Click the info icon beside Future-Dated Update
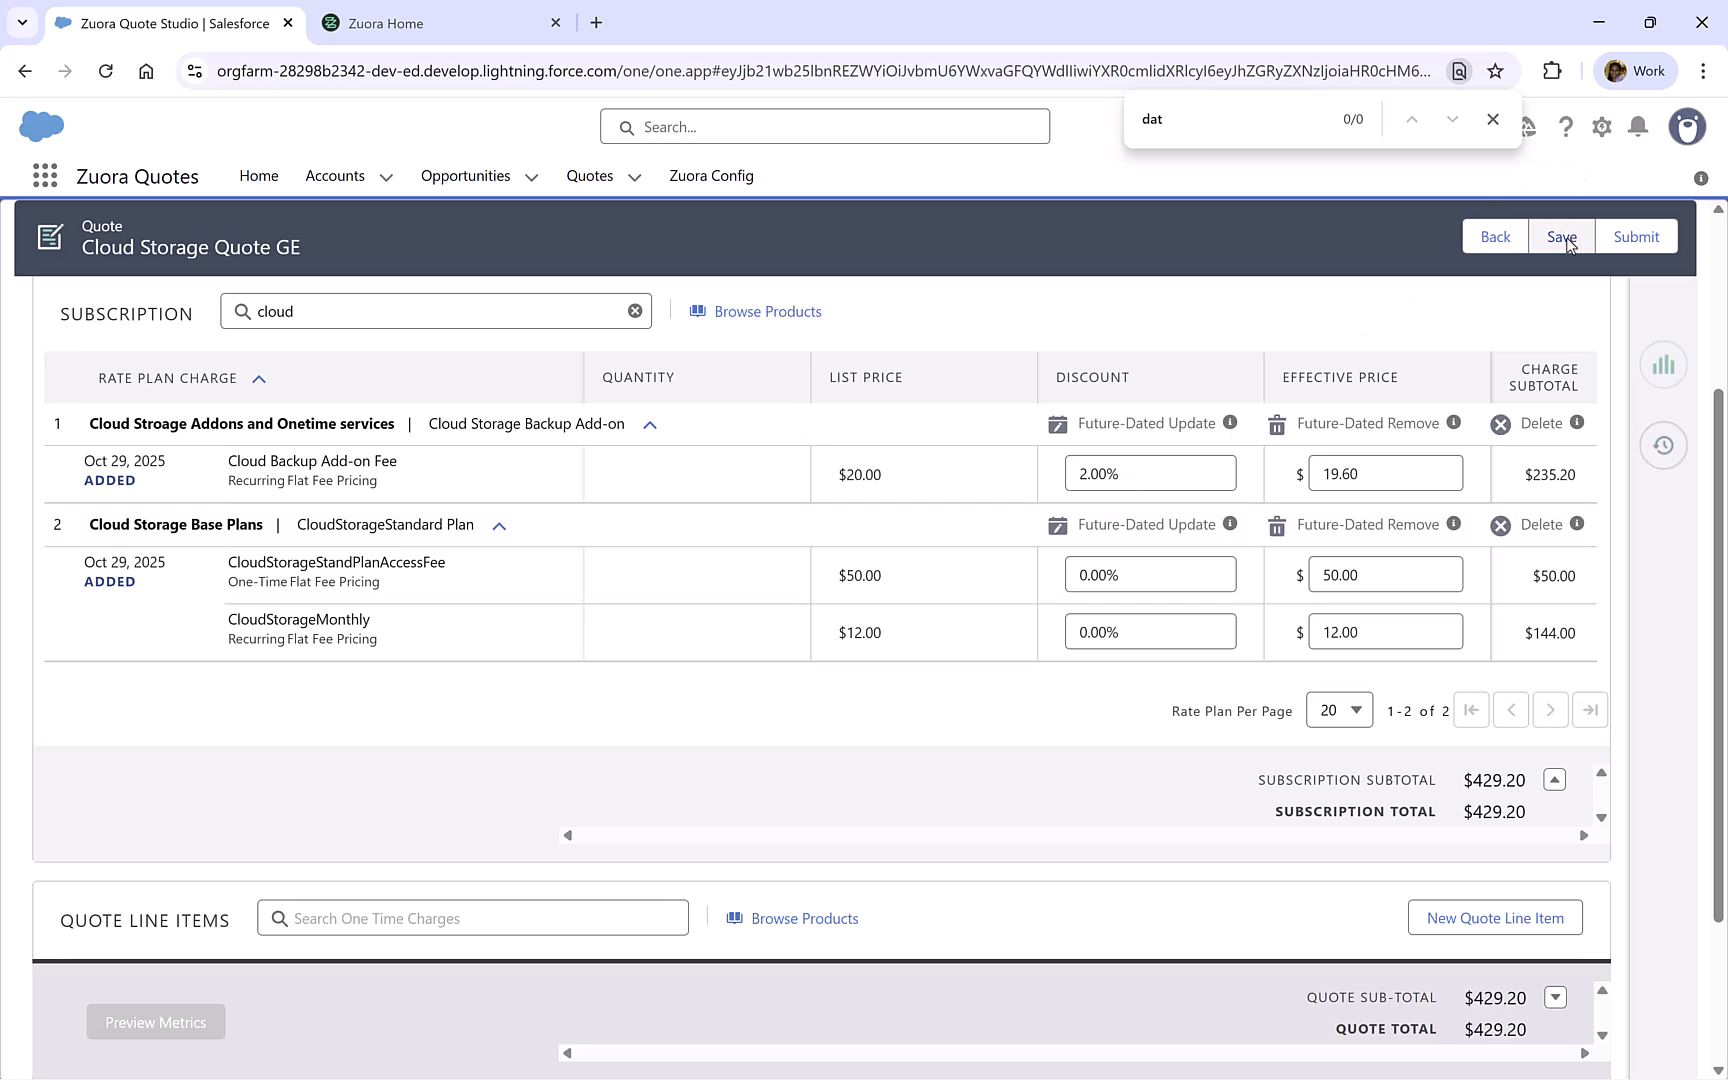Screen dimensions: 1728x1080 tap(1230, 423)
